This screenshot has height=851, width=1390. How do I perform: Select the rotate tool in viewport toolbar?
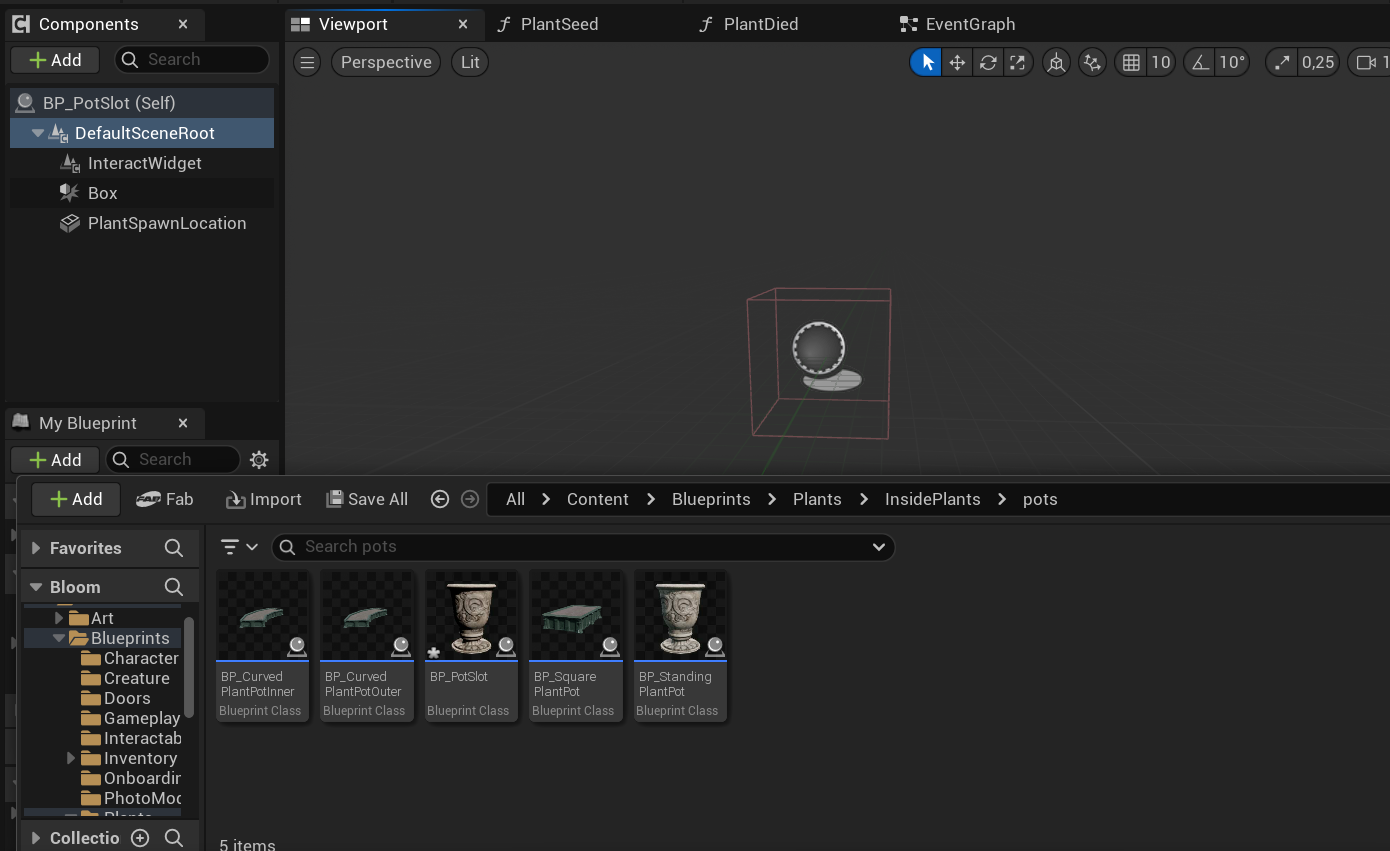tap(987, 63)
